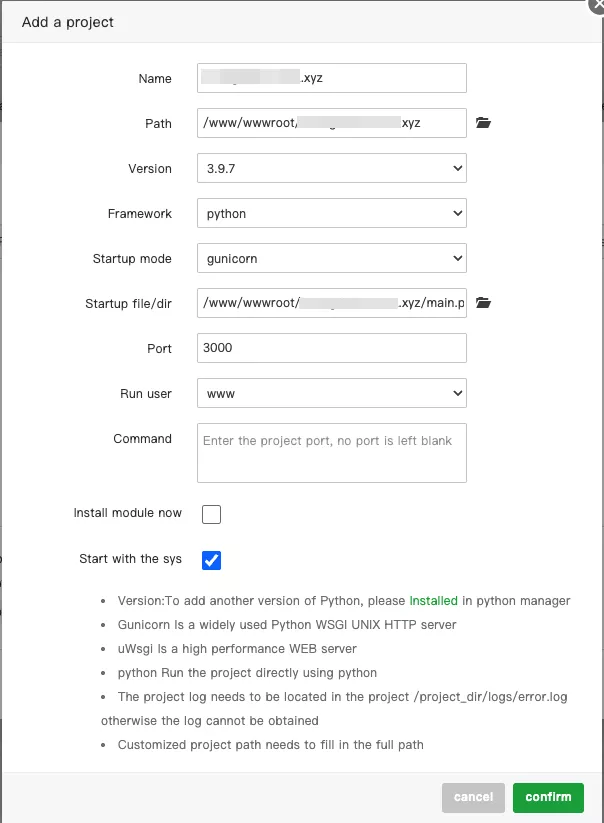Image resolution: width=604 pixels, height=823 pixels.
Task: Check the Install module now box
Action: (x=211, y=513)
